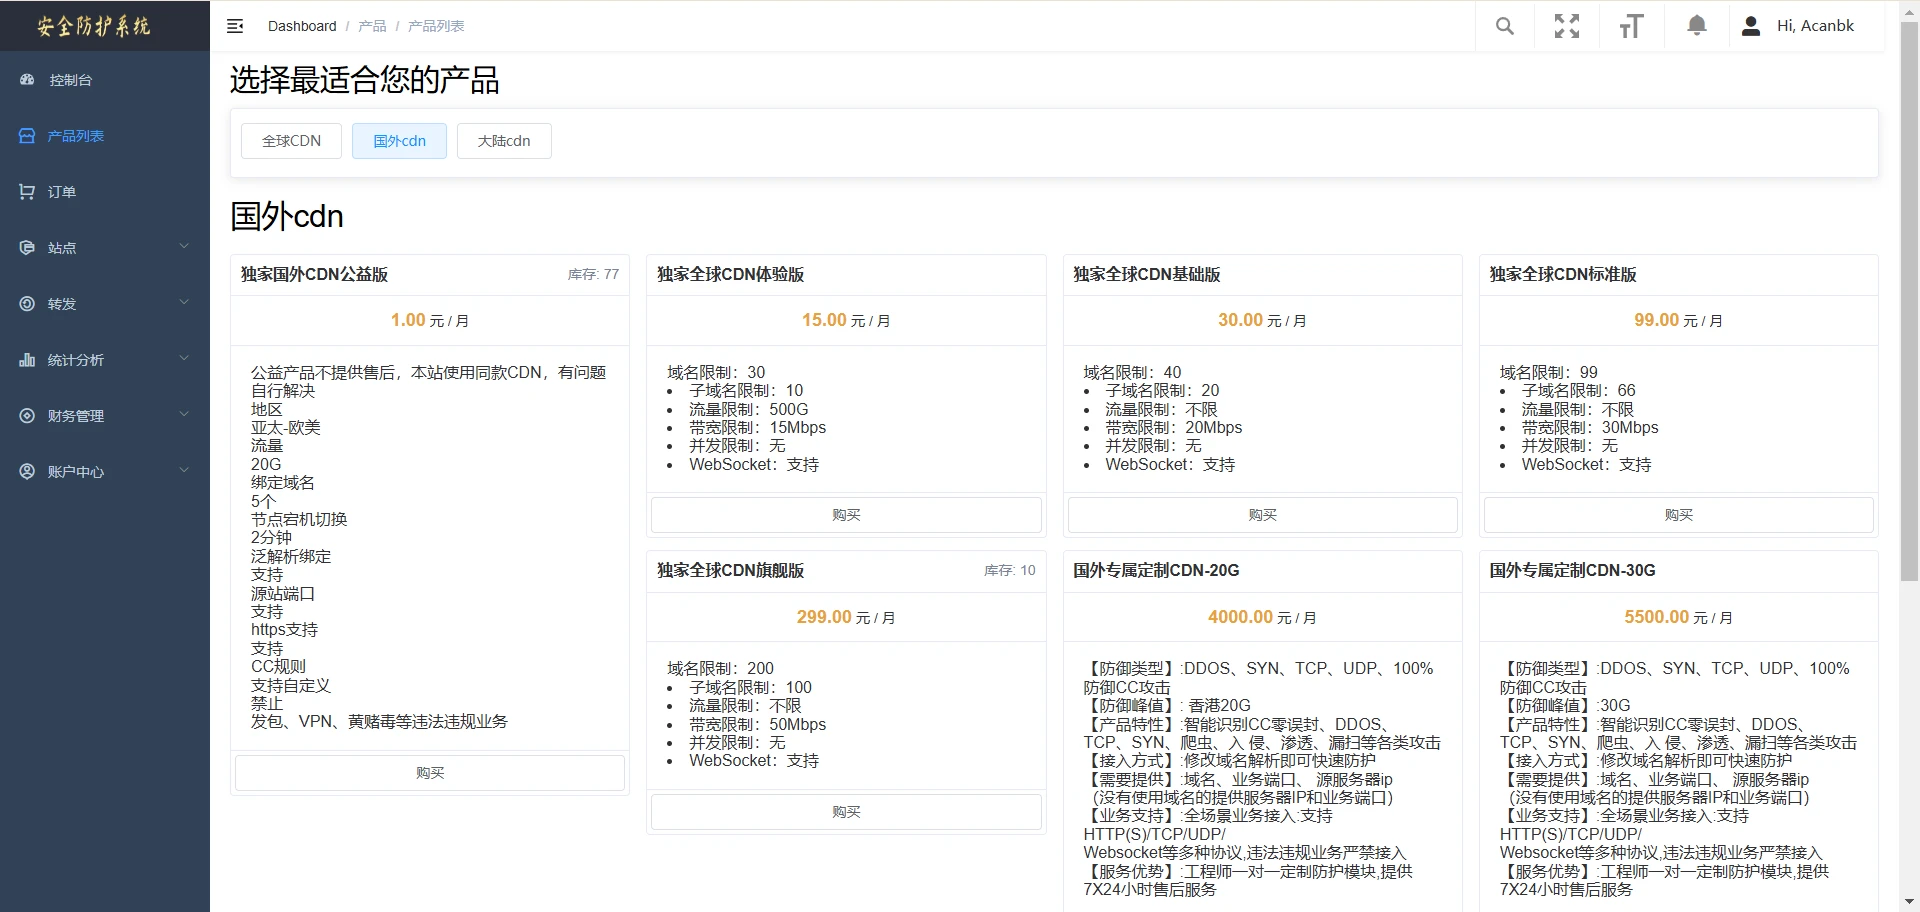Expand the 账户中心 sidebar submenu
The width and height of the screenshot is (1920, 912).
[104, 472]
